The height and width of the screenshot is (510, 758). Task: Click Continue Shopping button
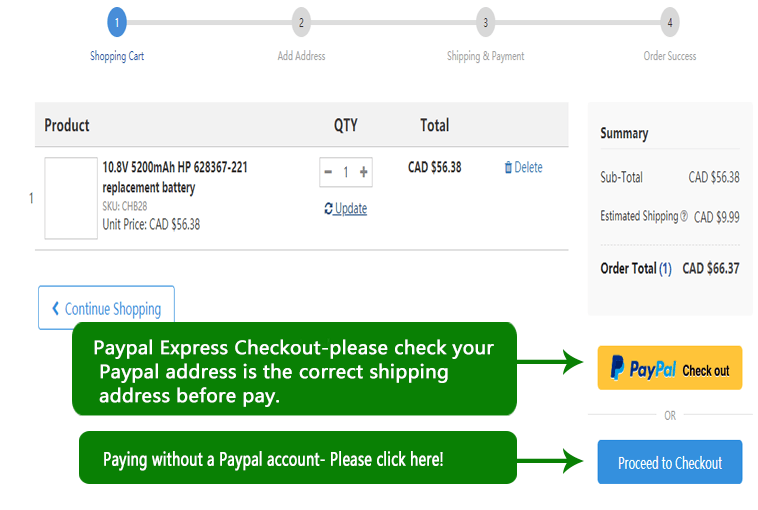click(106, 308)
